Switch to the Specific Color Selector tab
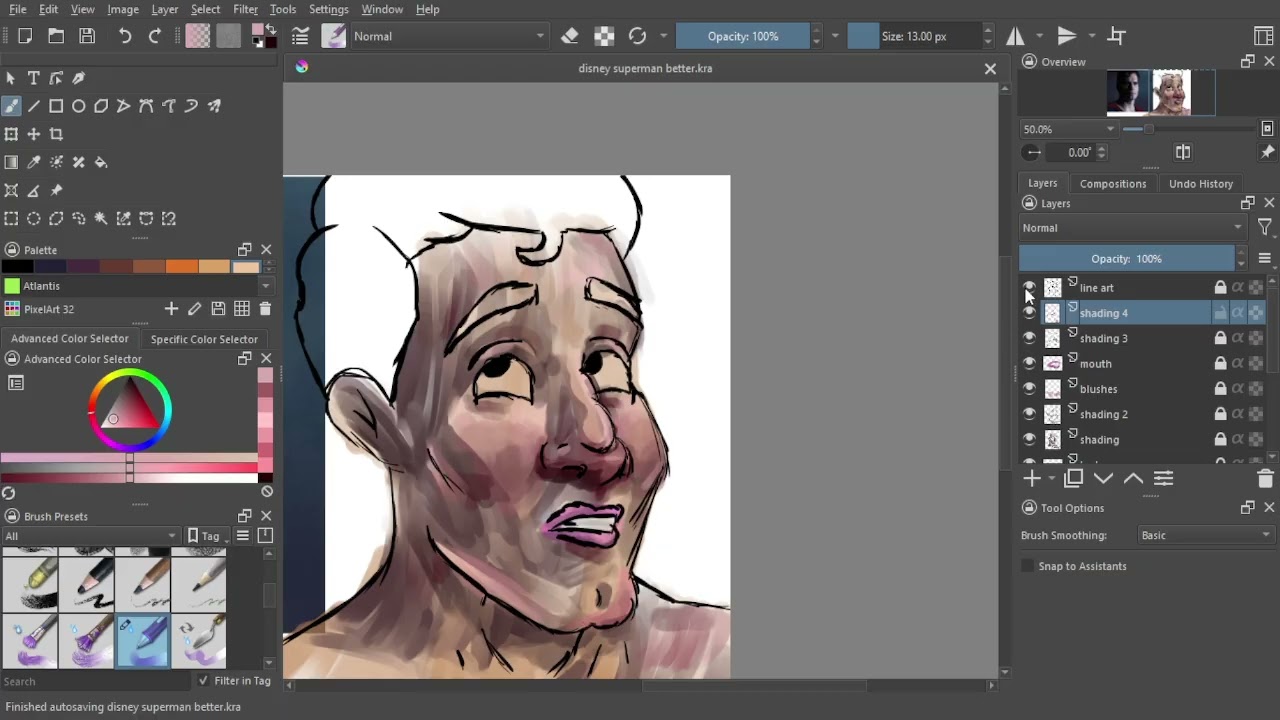The image size is (1280, 720). (x=204, y=339)
